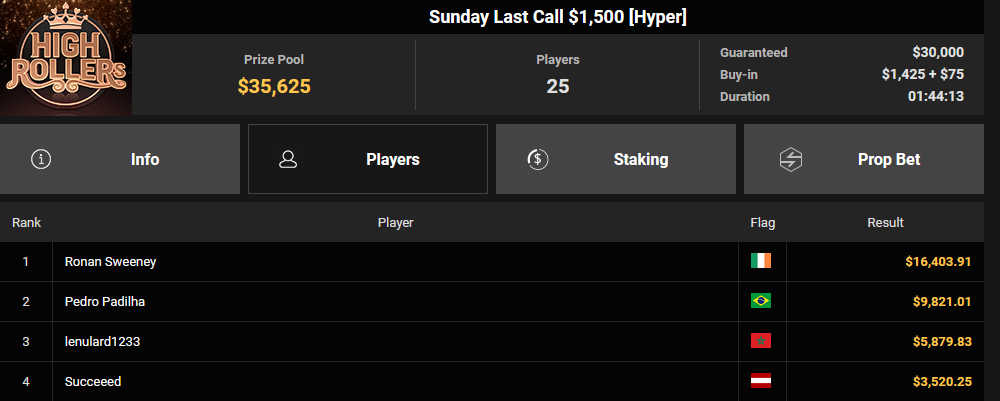Click the Player column header

point(395,222)
